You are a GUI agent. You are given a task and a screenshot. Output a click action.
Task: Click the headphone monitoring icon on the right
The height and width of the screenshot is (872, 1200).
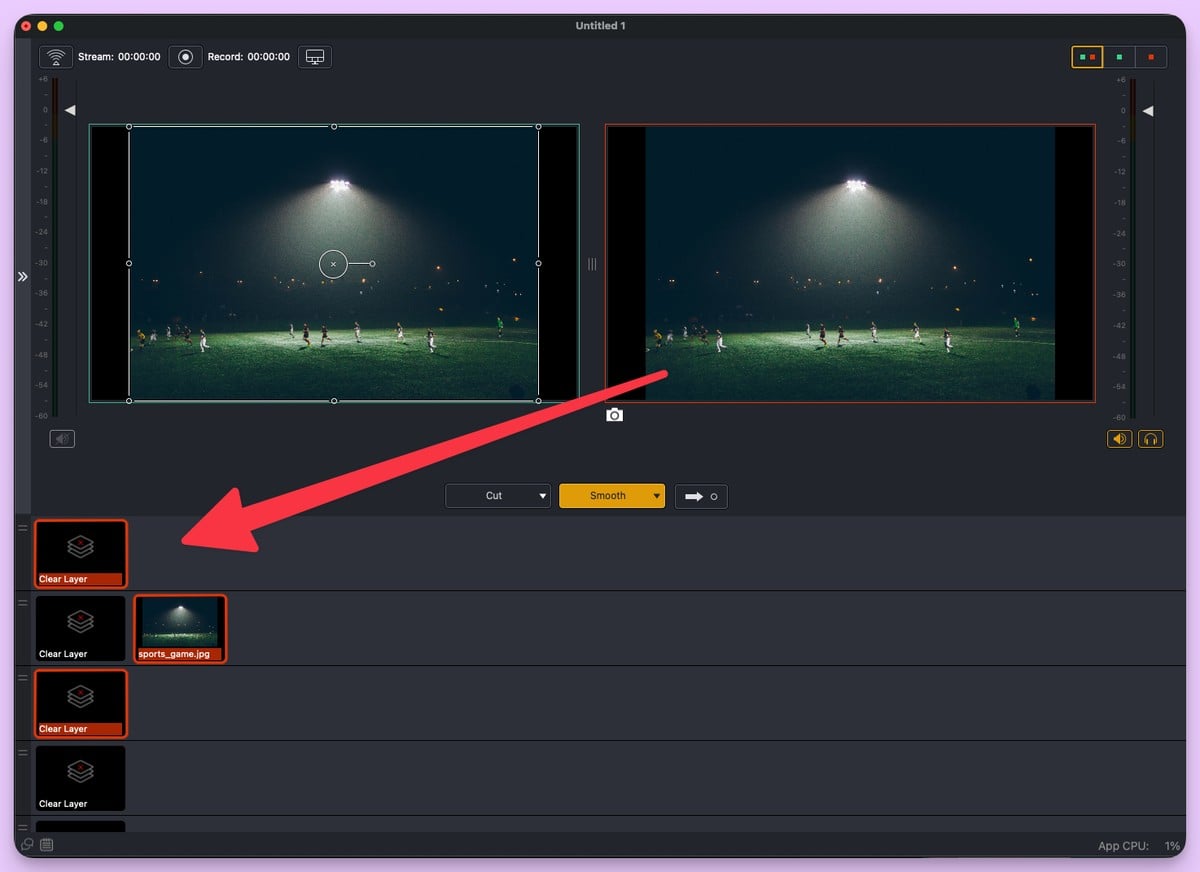coord(1151,438)
